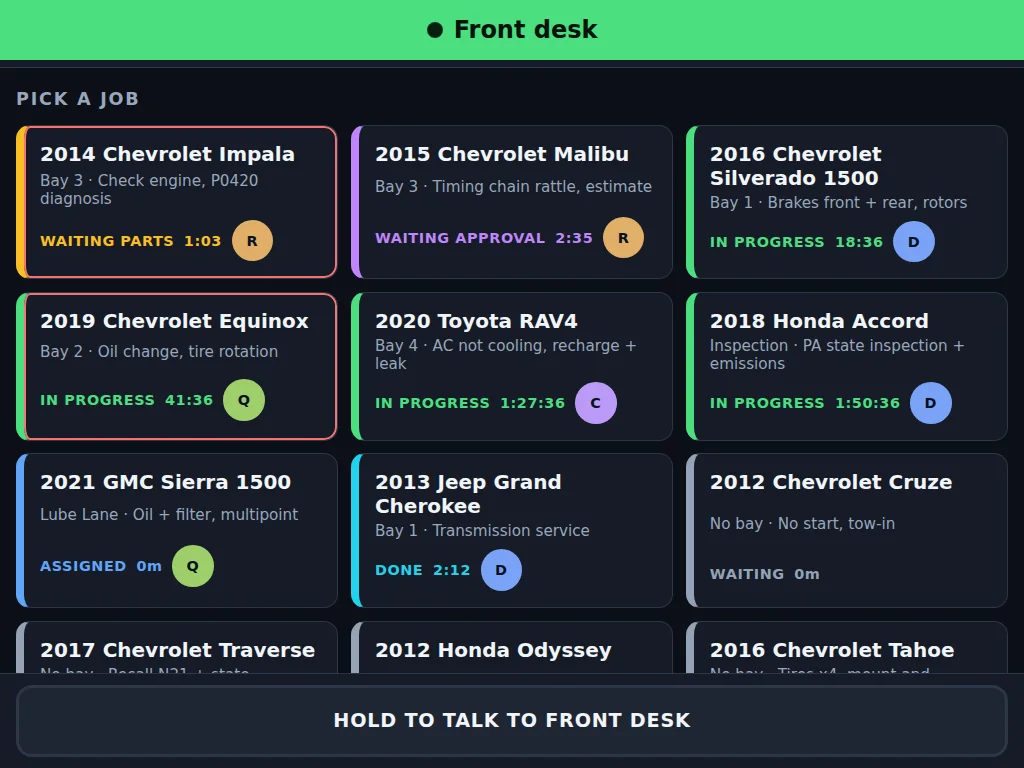1024x768 pixels.
Task: Click 'Lube Lane · Oil + filter, multipoint' text
Action: pos(169,515)
